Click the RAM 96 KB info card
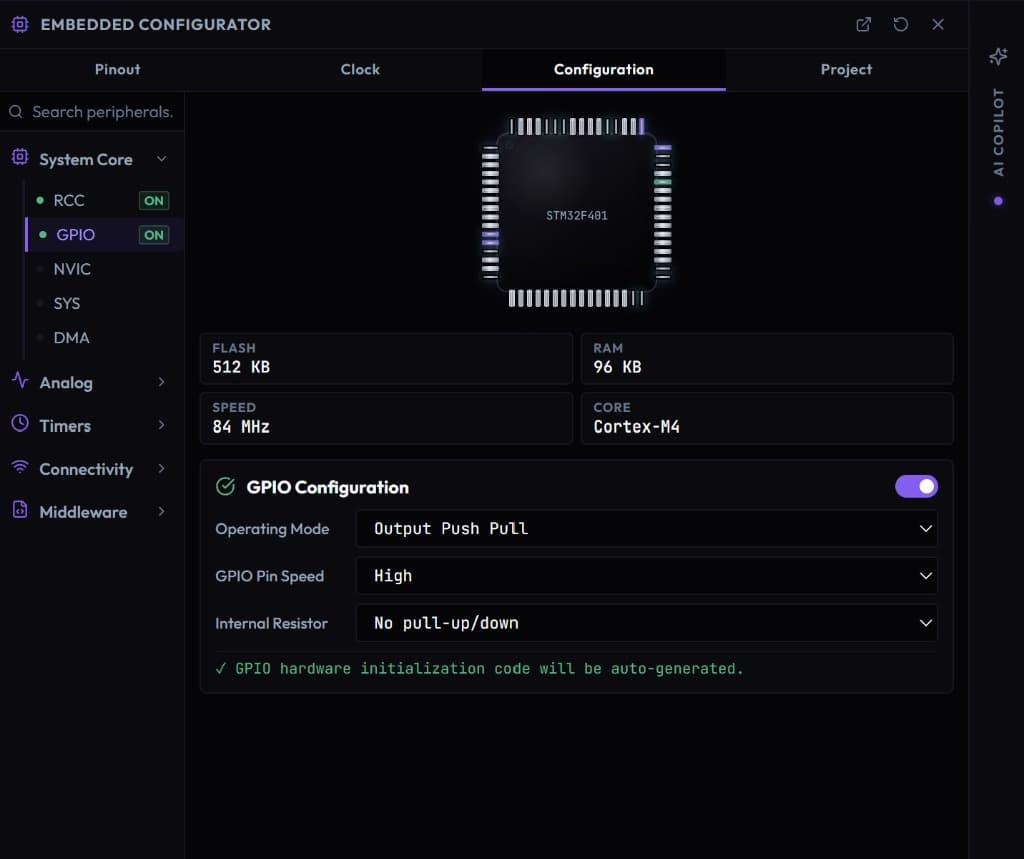This screenshot has height=859, width=1024. (x=767, y=359)
